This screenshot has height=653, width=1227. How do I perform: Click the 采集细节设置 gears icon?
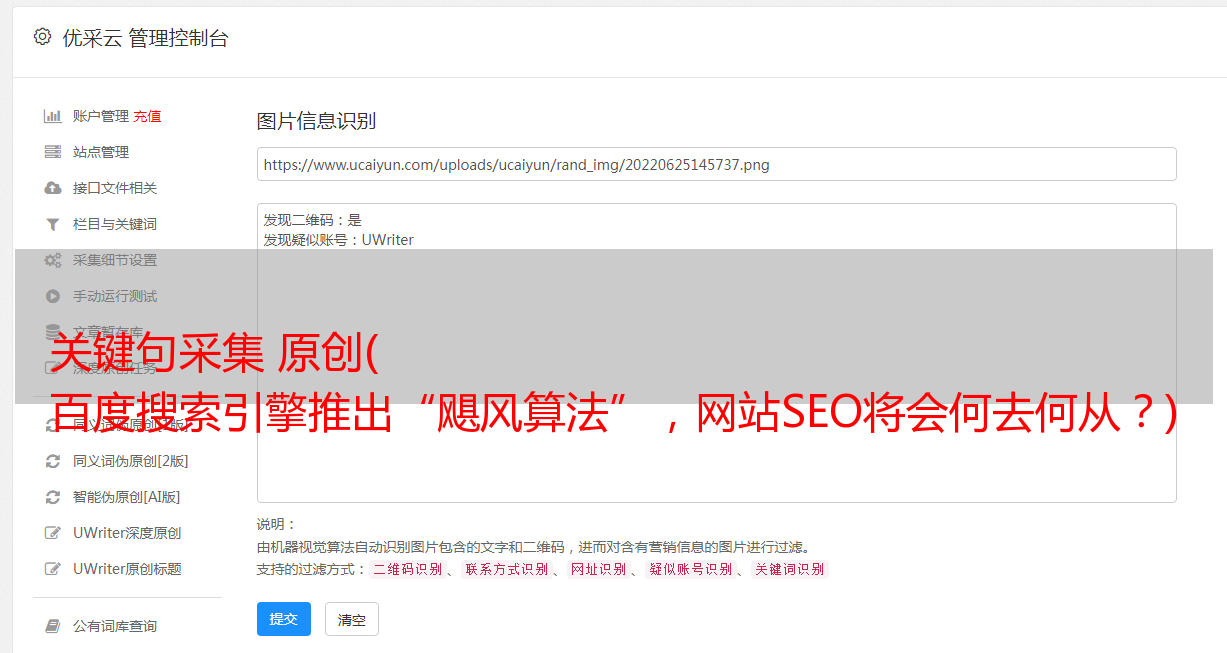[53, 260]
